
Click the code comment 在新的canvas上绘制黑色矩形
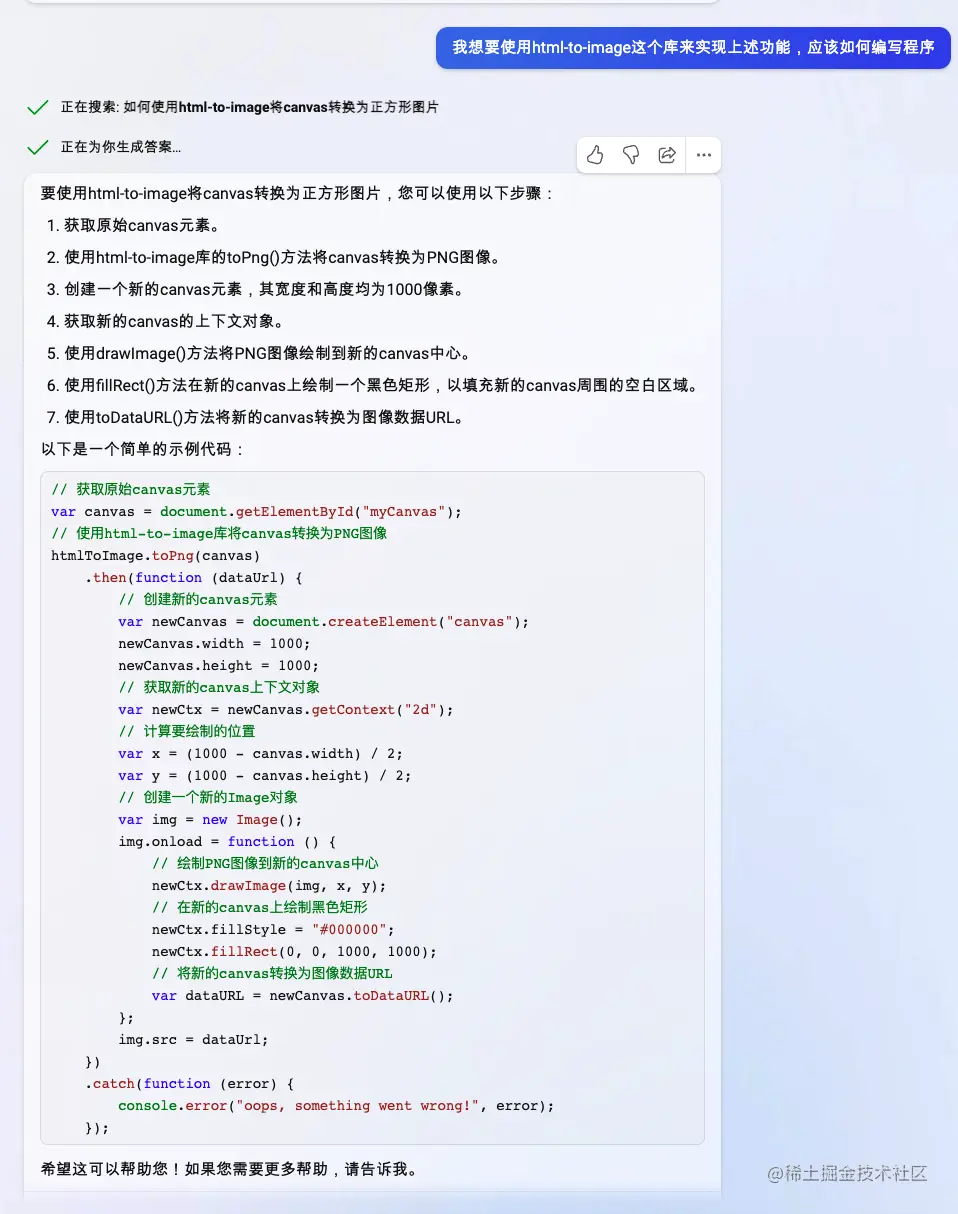260,907
